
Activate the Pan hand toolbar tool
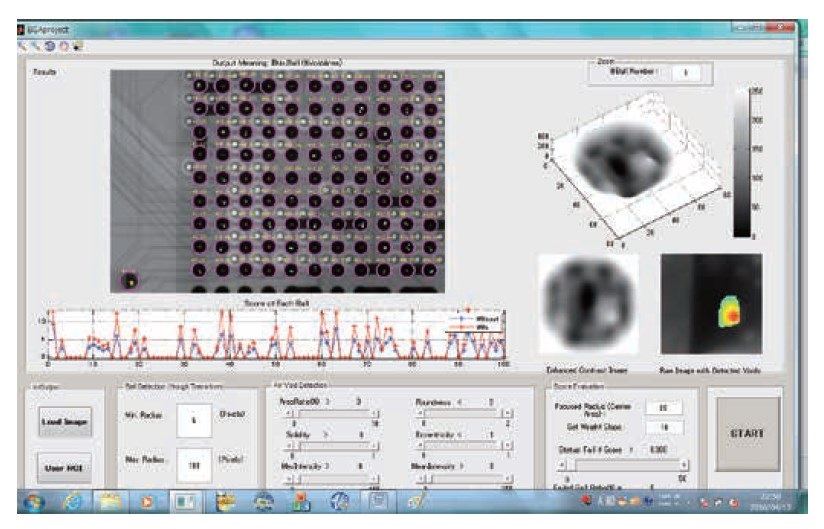tap(64, 46)
